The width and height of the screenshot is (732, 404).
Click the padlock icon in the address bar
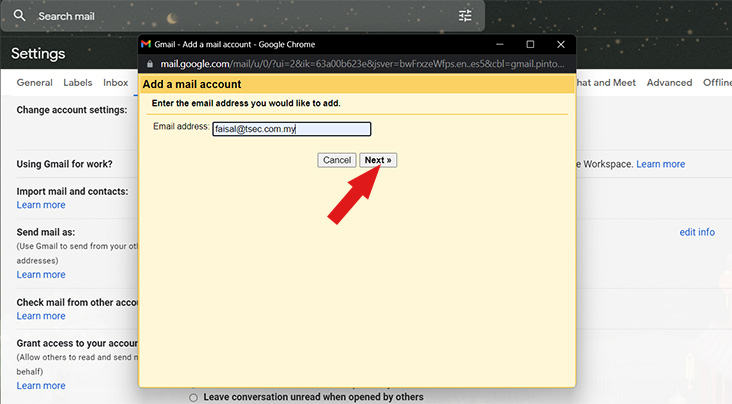coord(150,64)
